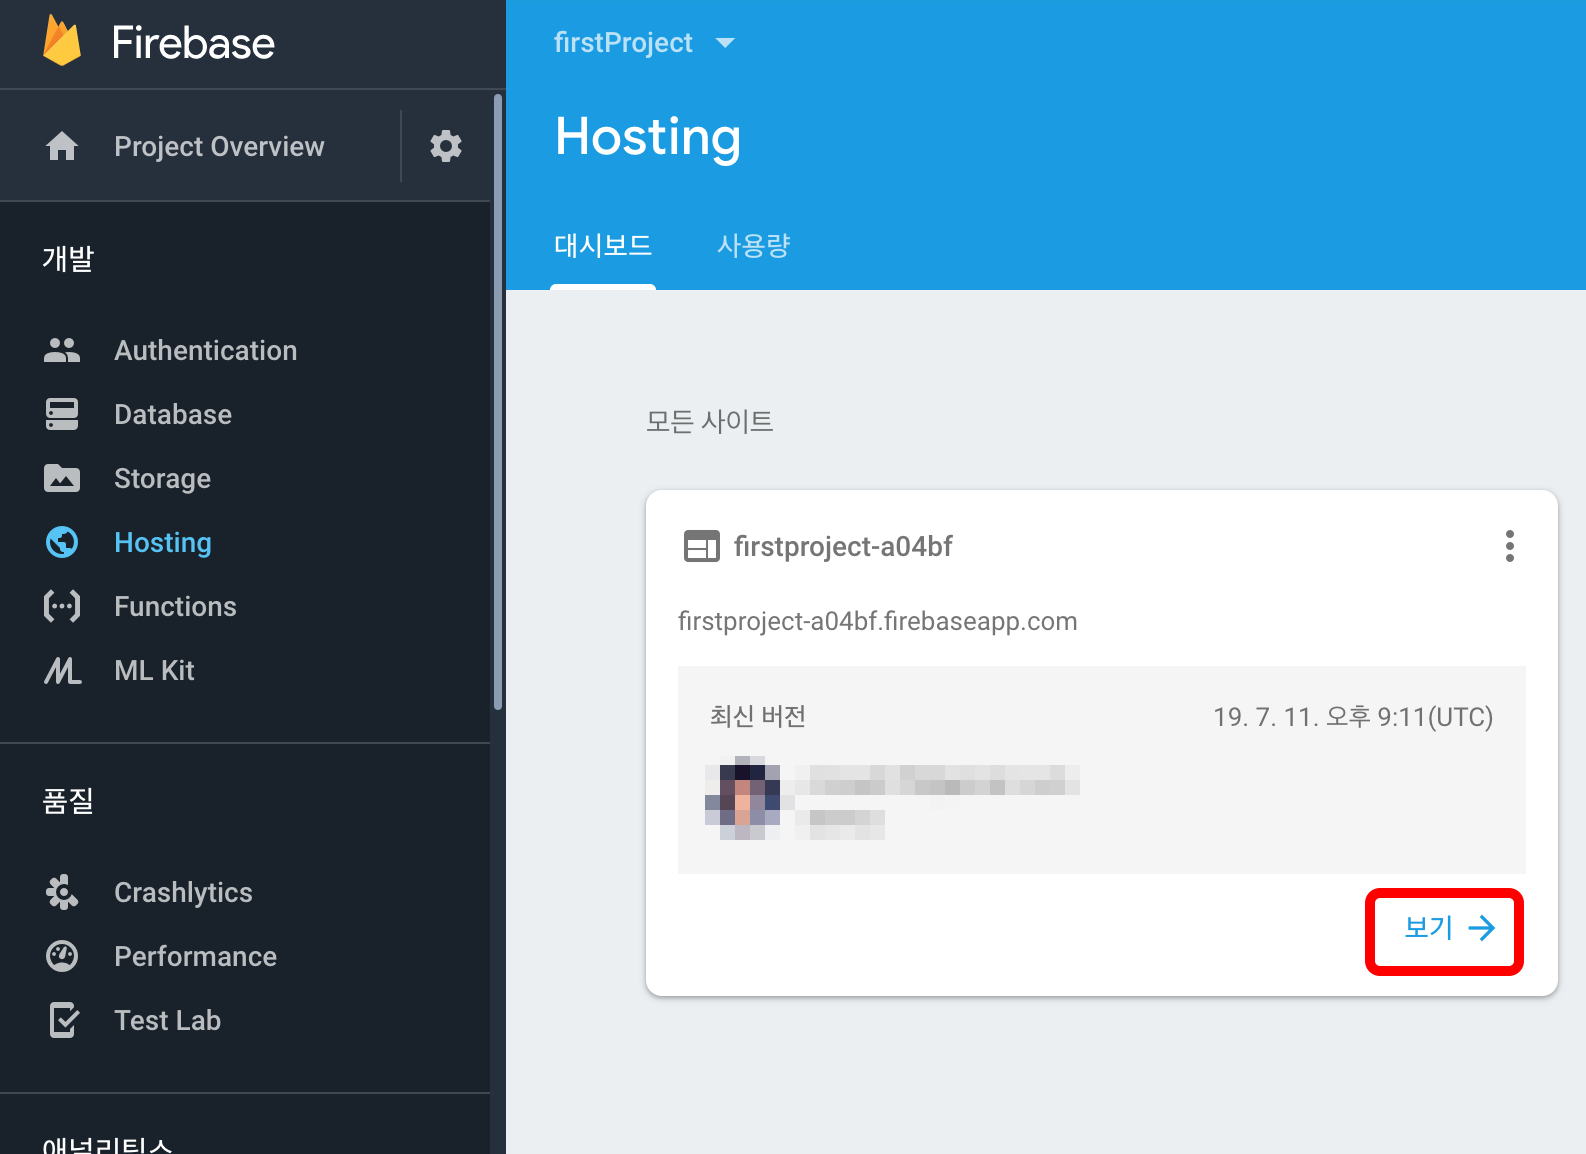1586x1154 pixels.
Task: Click the ML Kit icon
Action: click(62, 670)
